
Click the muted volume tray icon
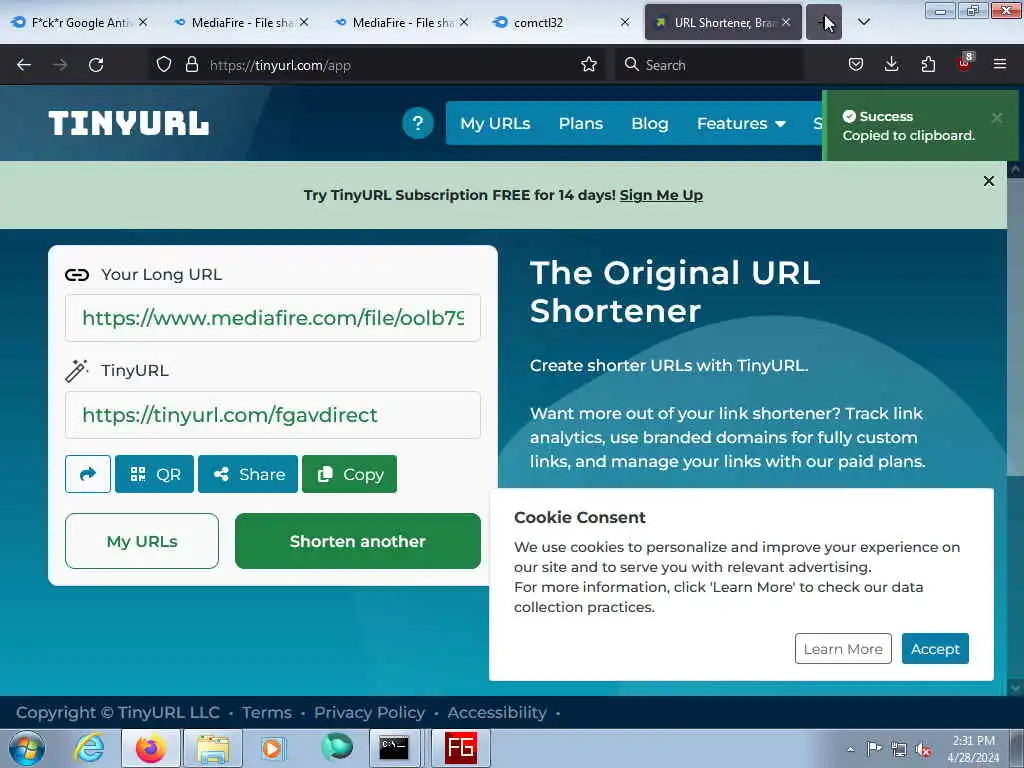[923, 750]
